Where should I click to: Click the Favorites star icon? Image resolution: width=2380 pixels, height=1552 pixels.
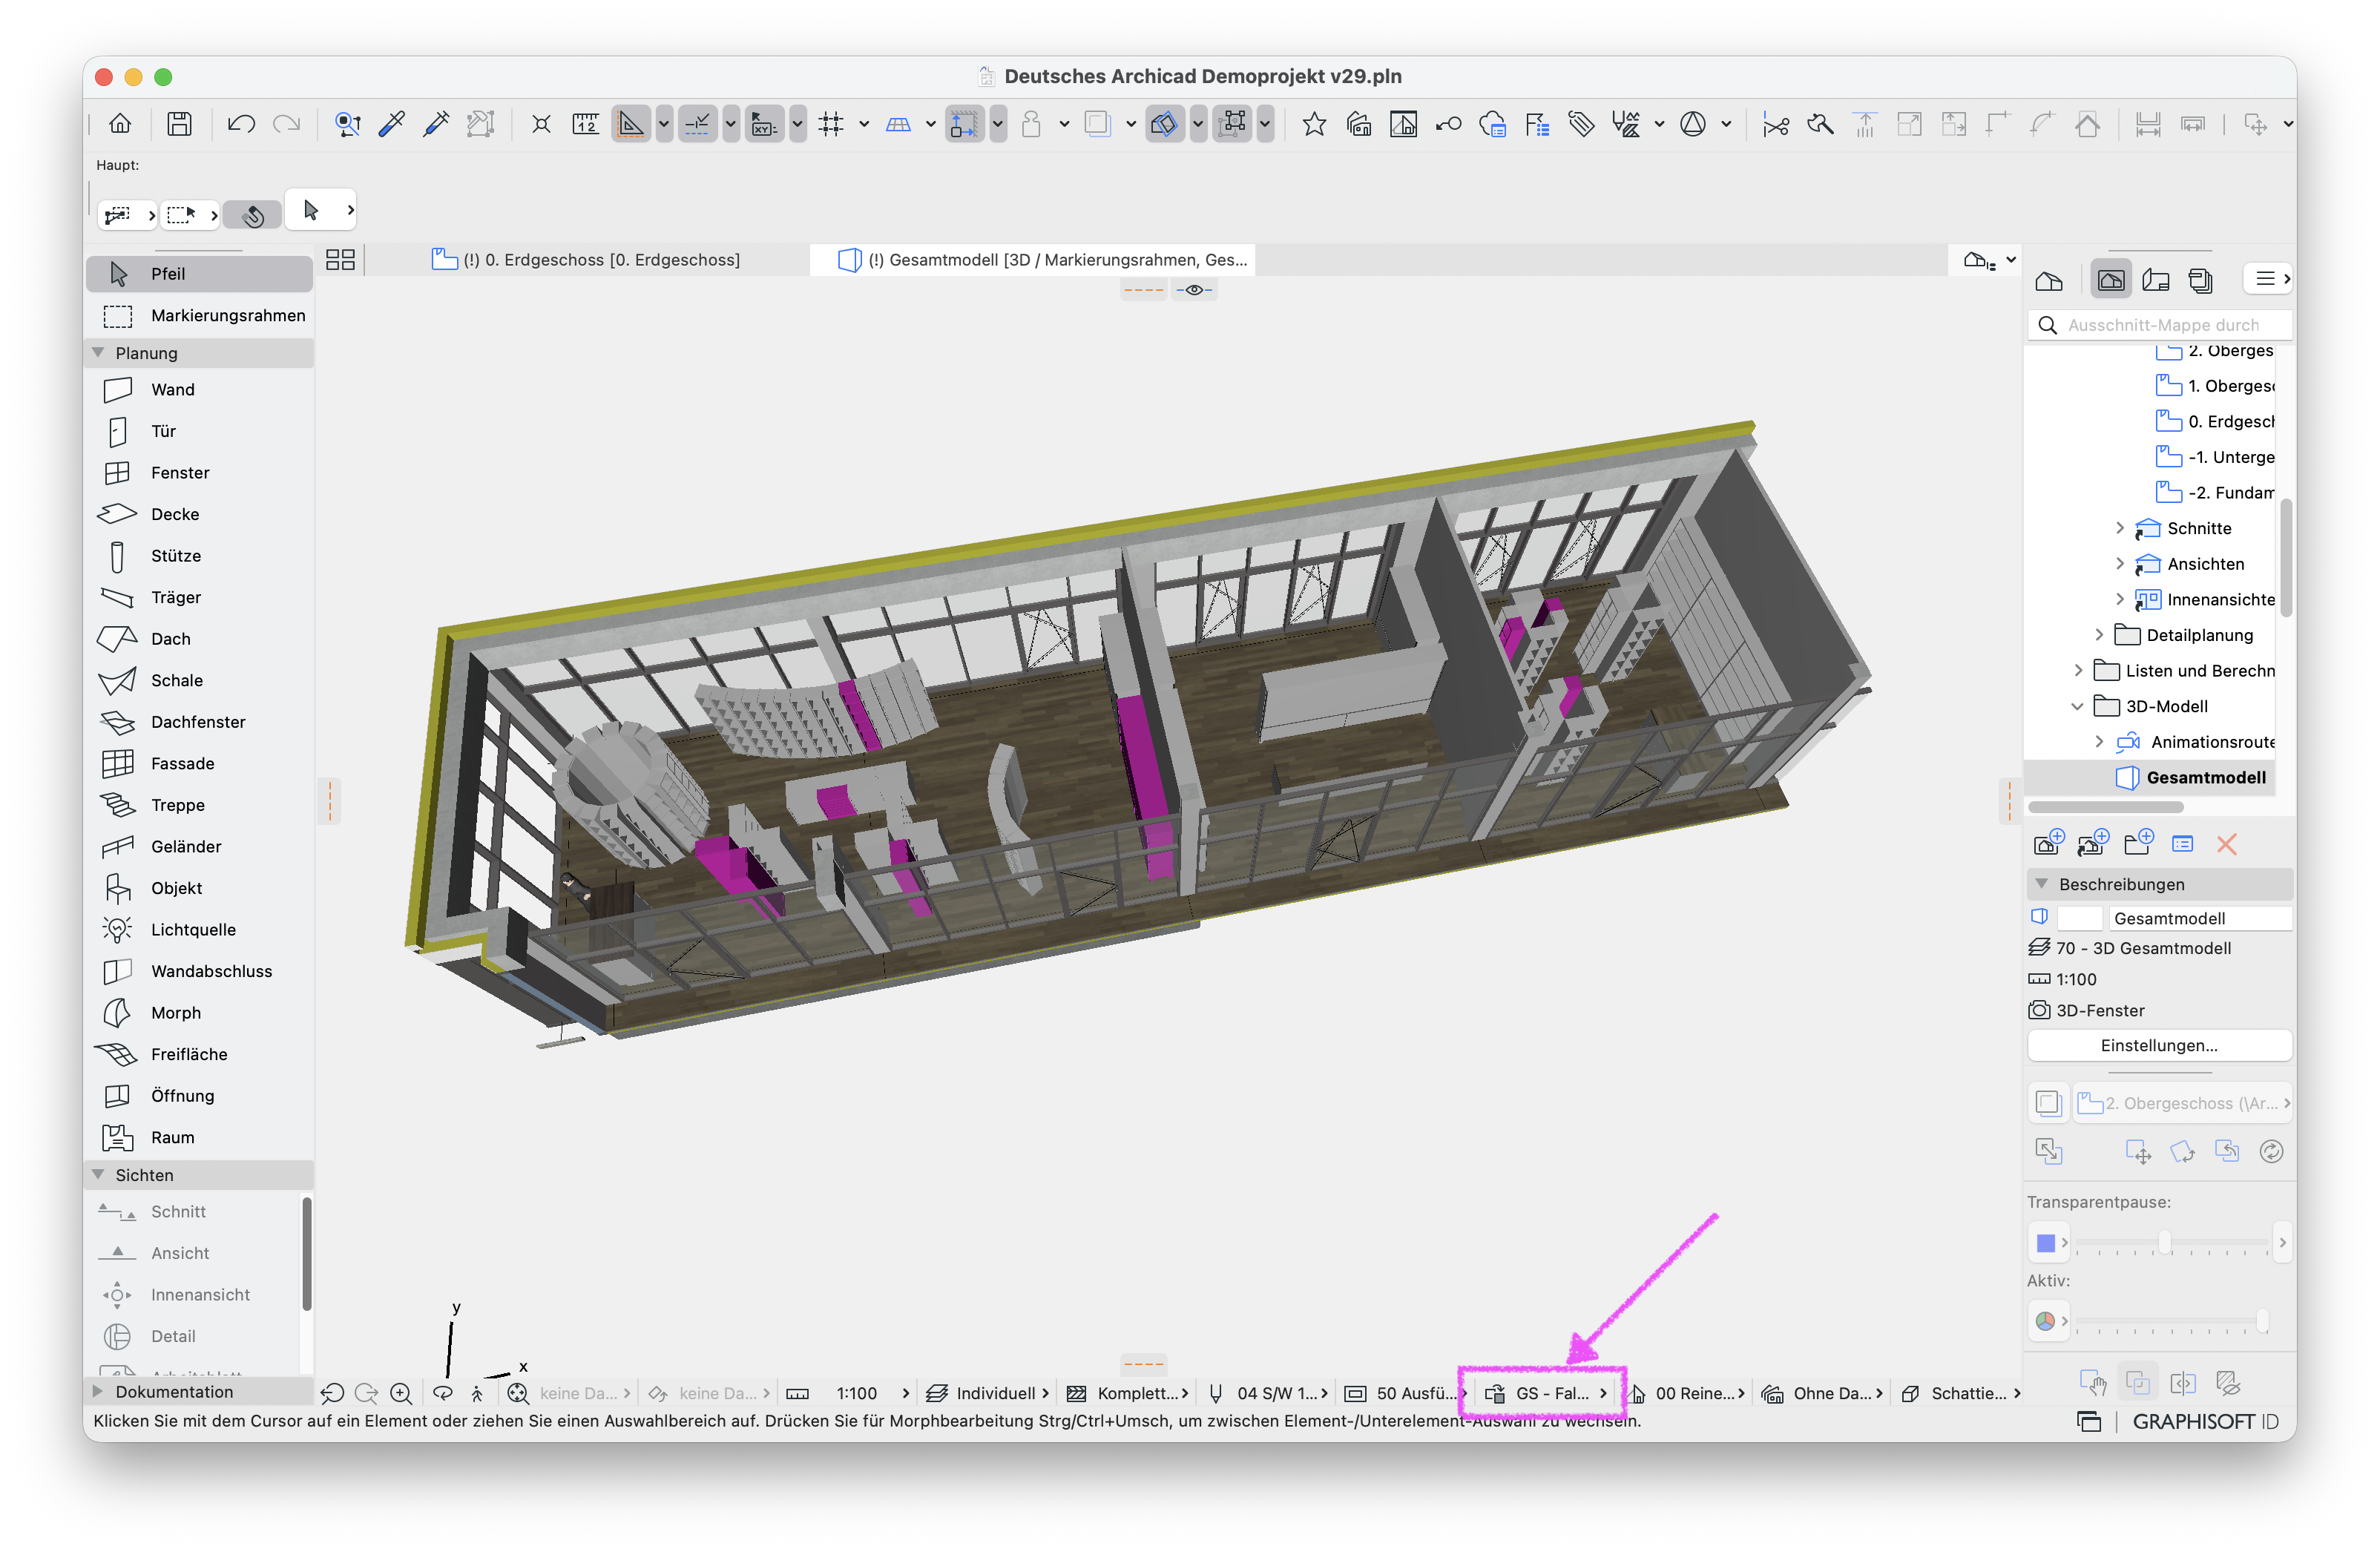(x=1314, y=124)
